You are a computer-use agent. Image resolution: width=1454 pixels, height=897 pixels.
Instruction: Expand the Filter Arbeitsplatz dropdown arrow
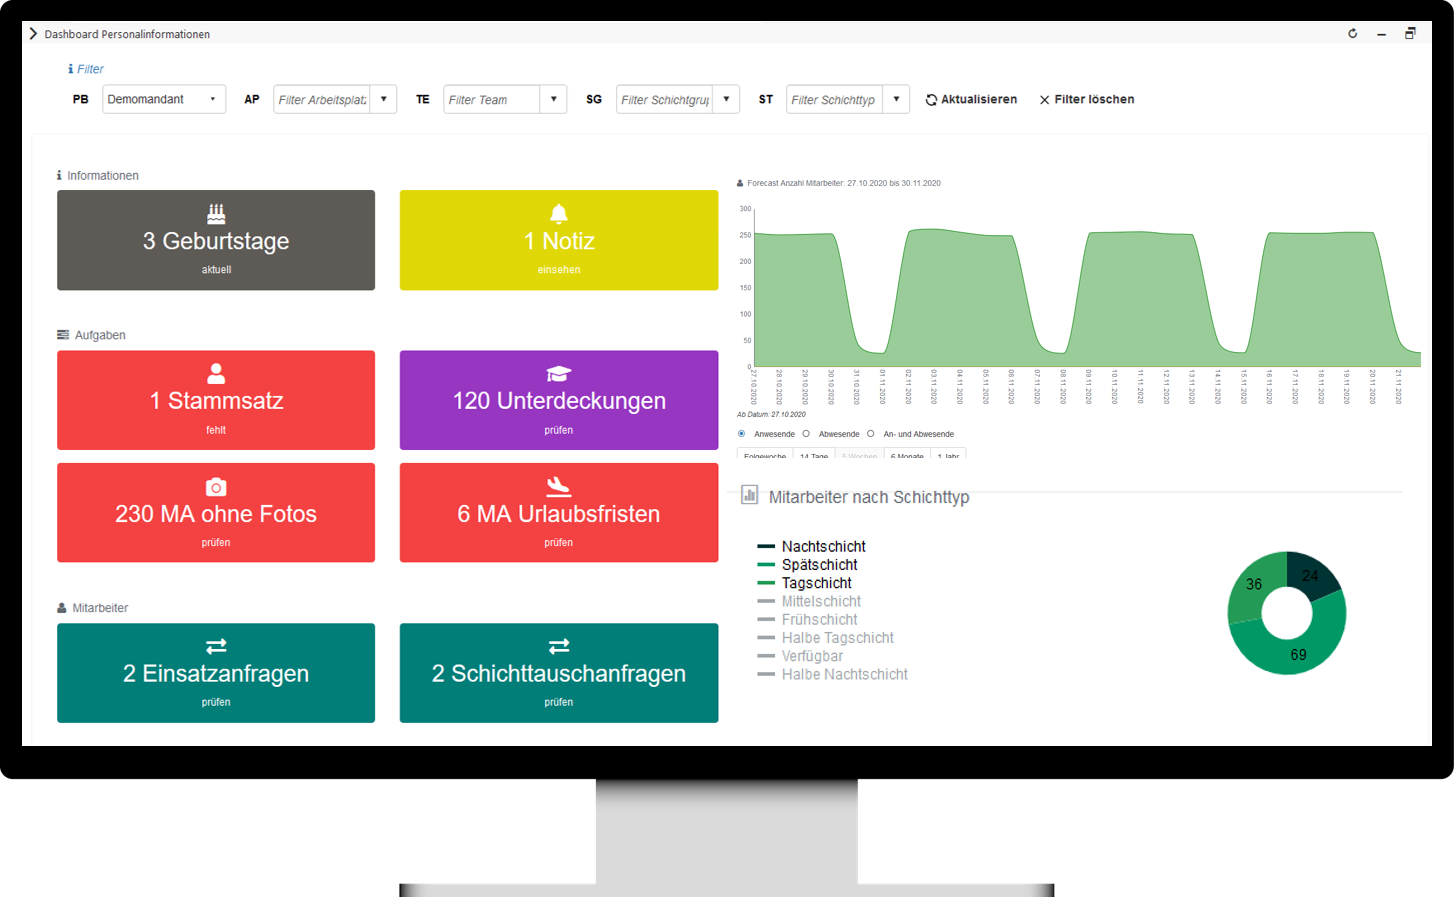384,100
